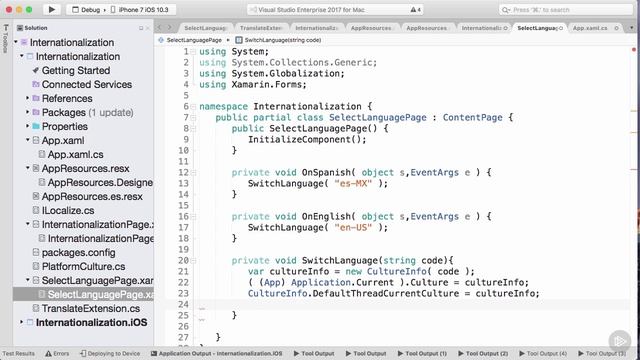The width and height of the screenshot is (640, 360).
Task: Click the Connected Services icon
Action: (36, 84)
